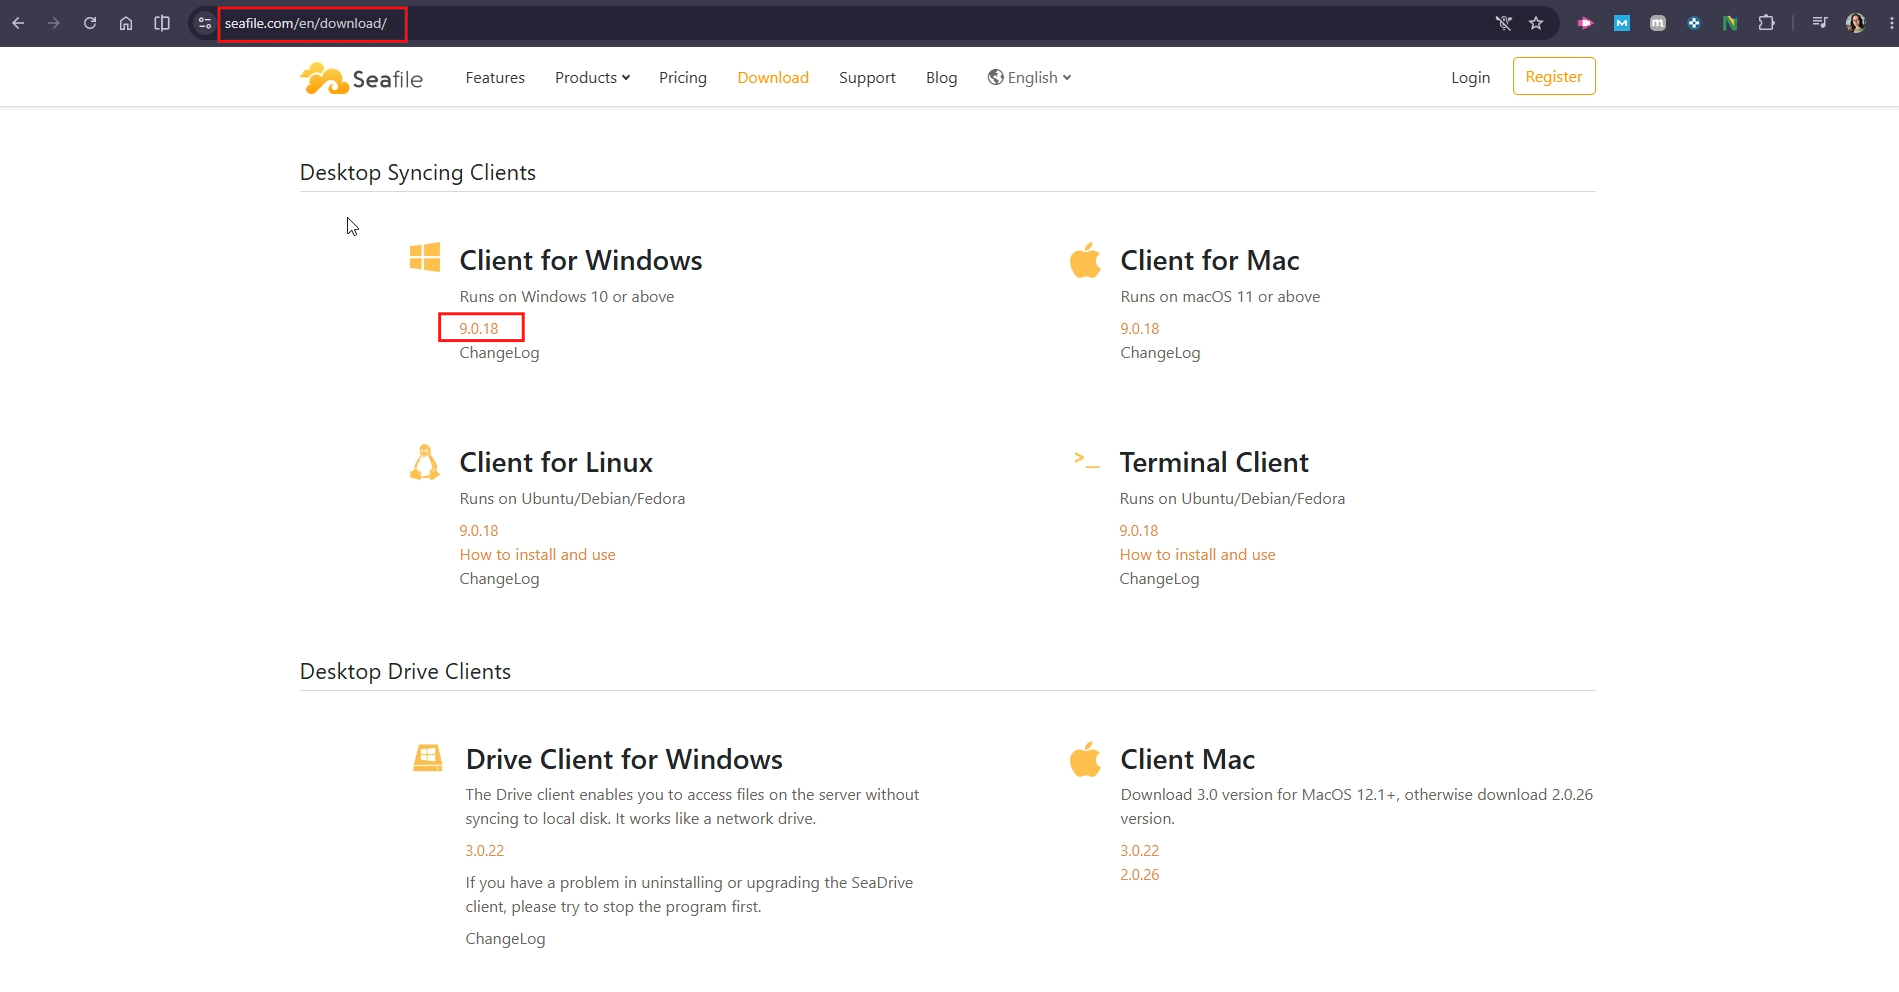This screenshot has width=1899, height=992.
Task: Open the Client for Linux ChangeLog
Action: [499, 579]
